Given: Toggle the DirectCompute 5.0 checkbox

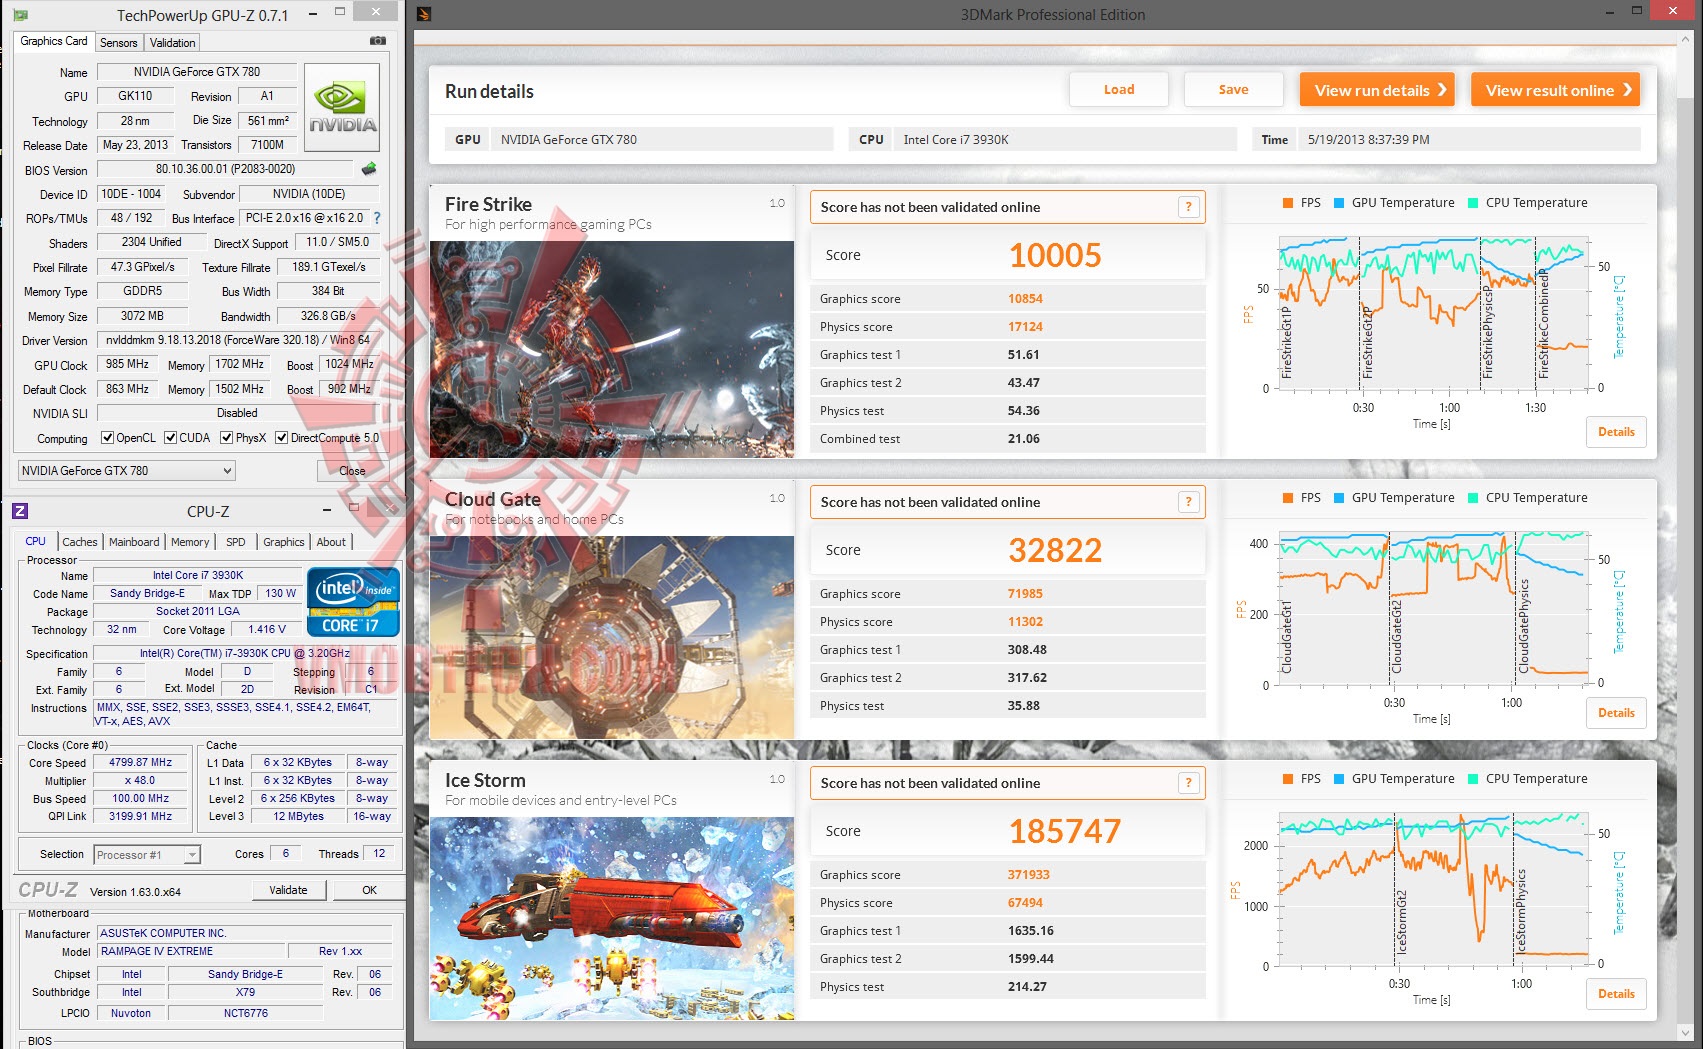Looking at the screenshot, I should (x=282, y=438).
